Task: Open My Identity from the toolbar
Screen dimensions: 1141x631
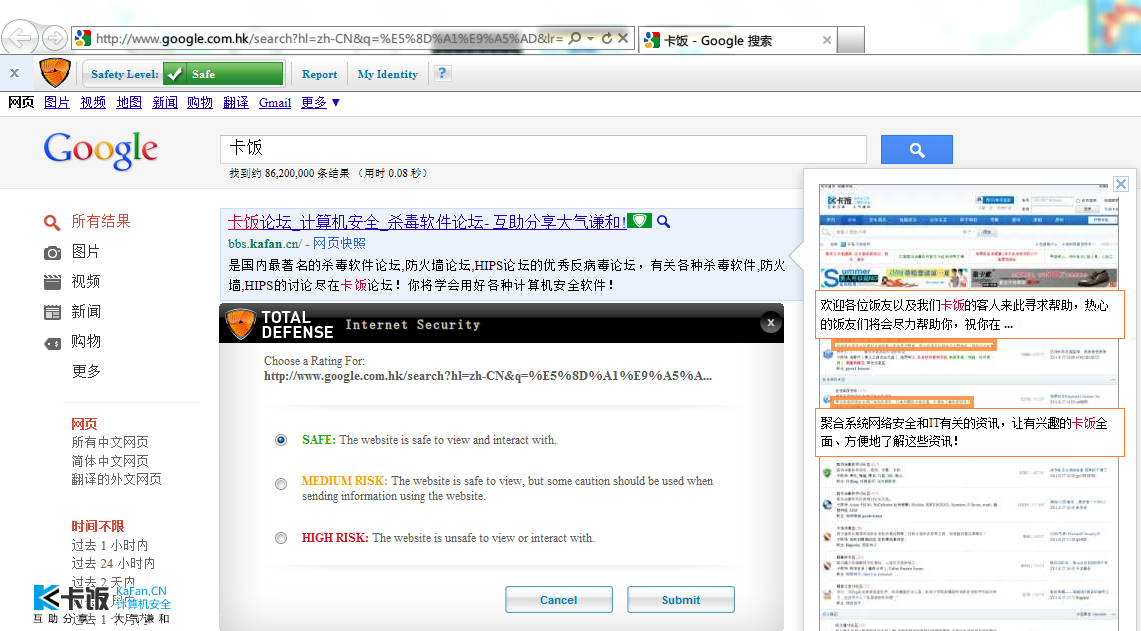Action: click(x=388, y=74)
